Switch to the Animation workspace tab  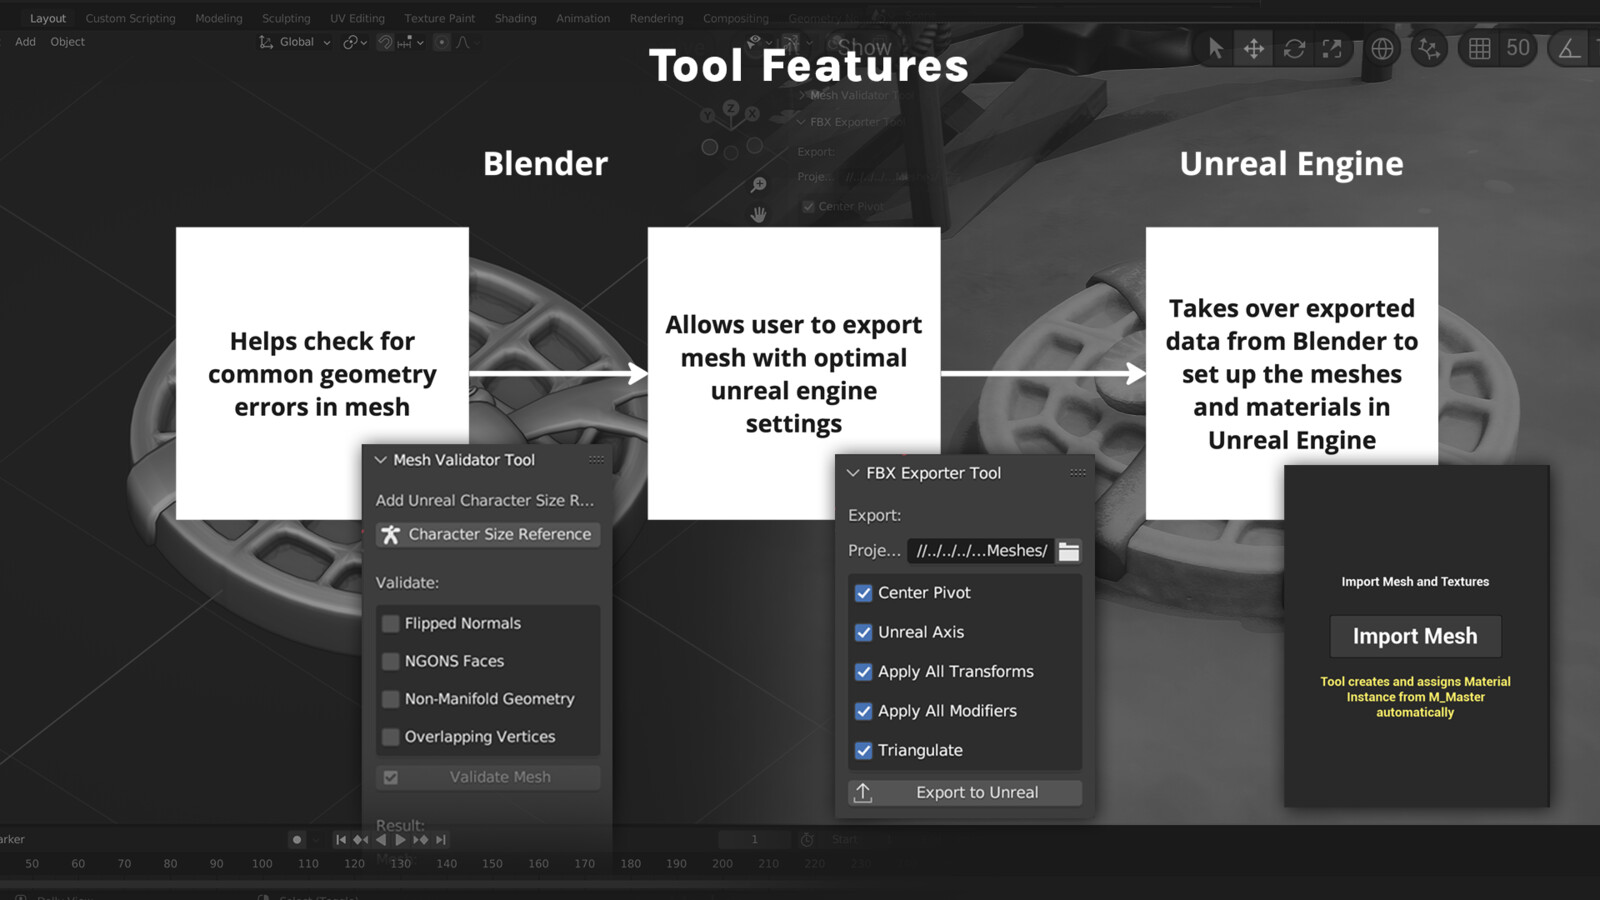[583, 18]
